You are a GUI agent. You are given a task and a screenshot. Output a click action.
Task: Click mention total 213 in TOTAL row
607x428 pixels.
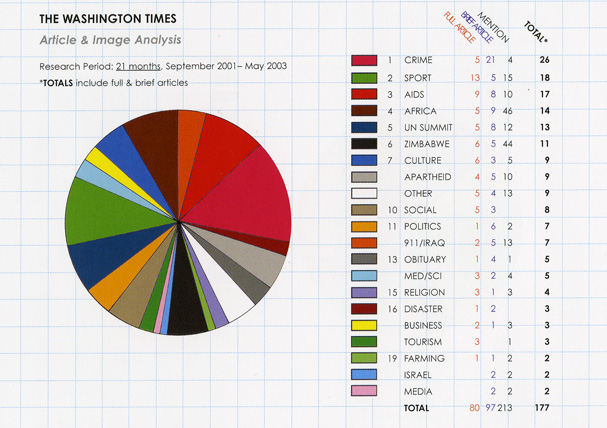505,408
